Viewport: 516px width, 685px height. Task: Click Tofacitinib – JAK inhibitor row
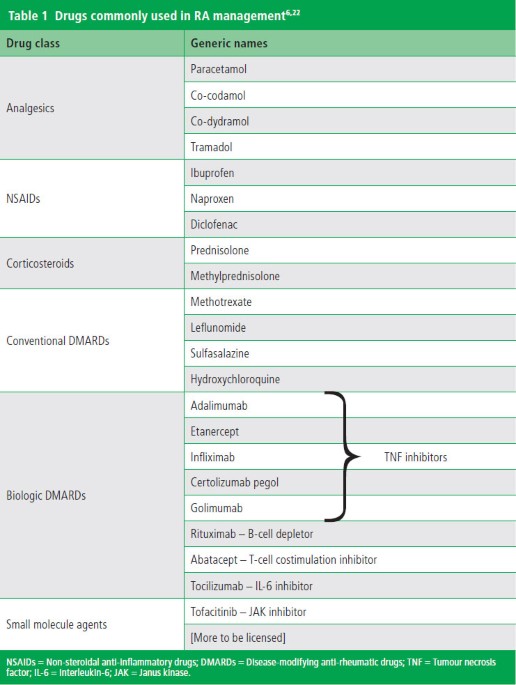click(x=350, y=612)
